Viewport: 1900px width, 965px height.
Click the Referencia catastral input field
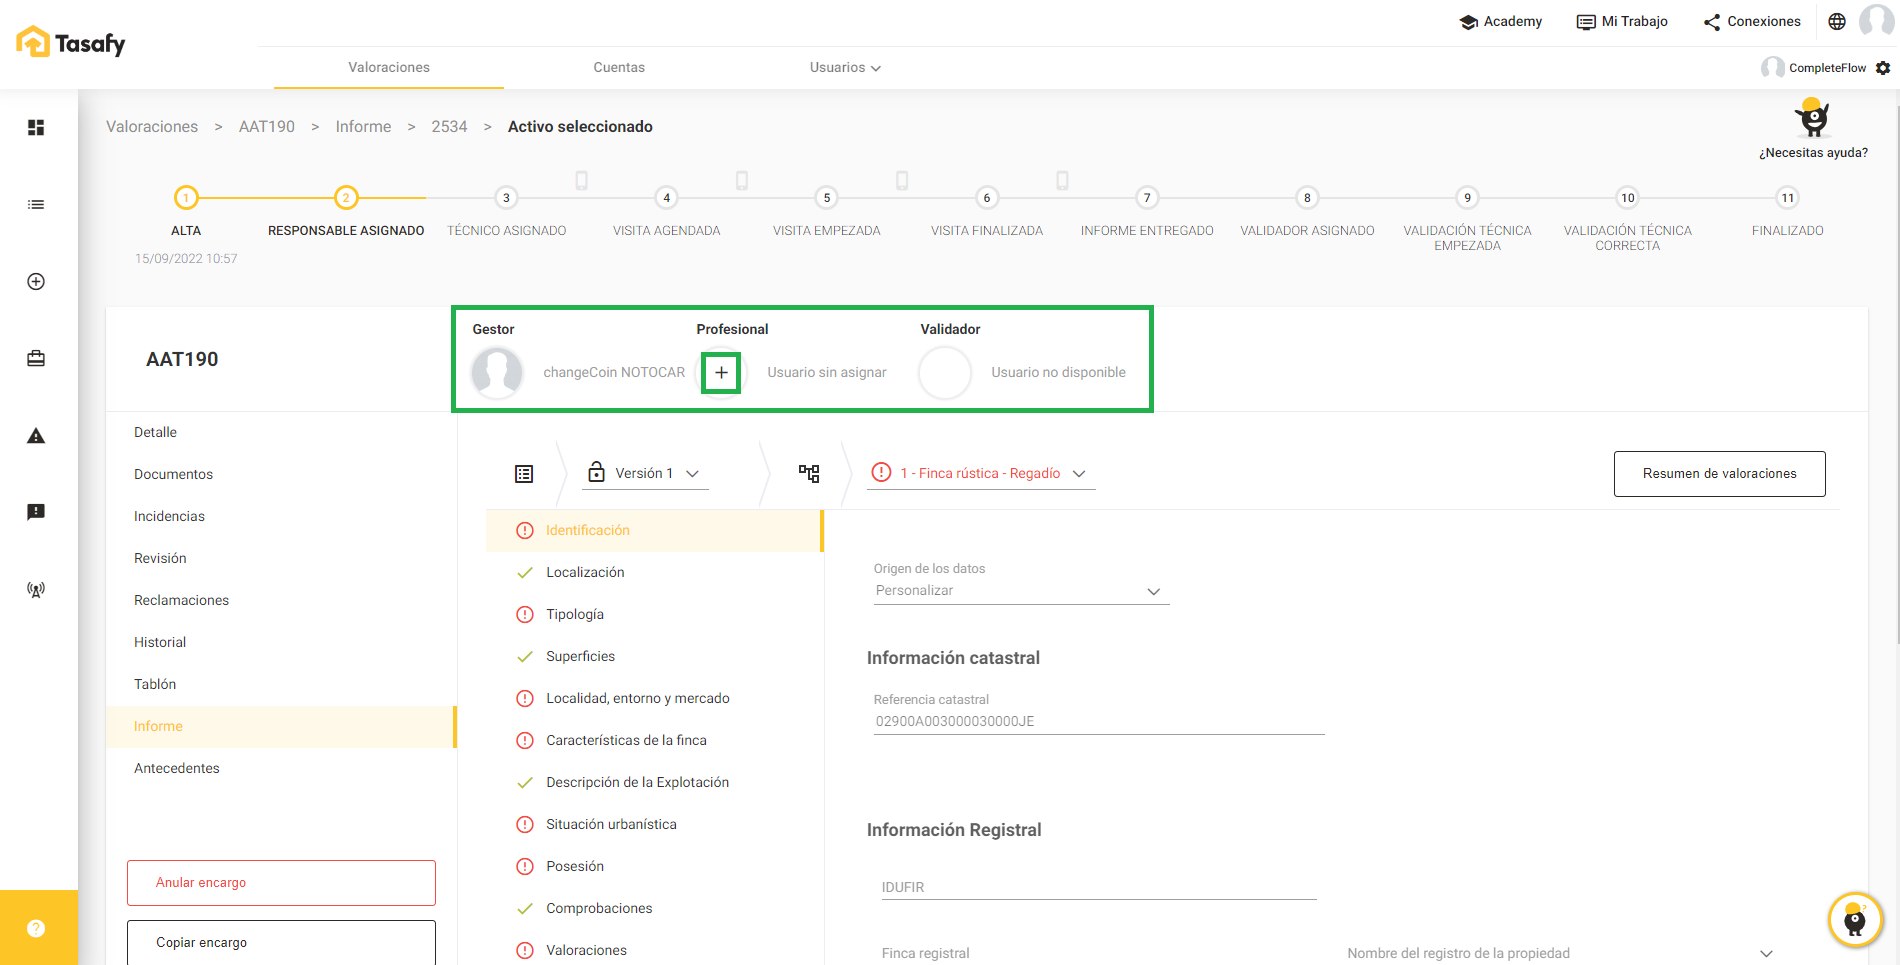click(1098, 721)
